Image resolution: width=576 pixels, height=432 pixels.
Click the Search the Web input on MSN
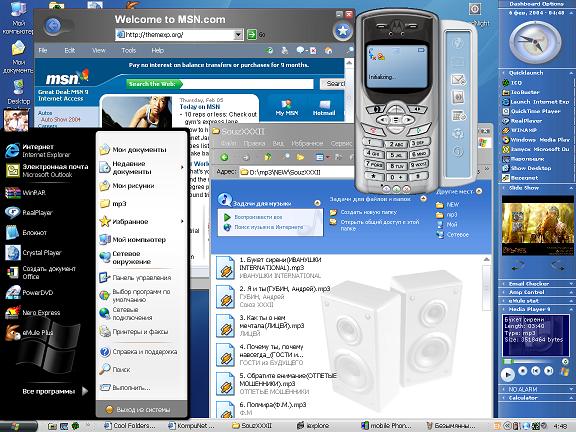pos(248,84)
